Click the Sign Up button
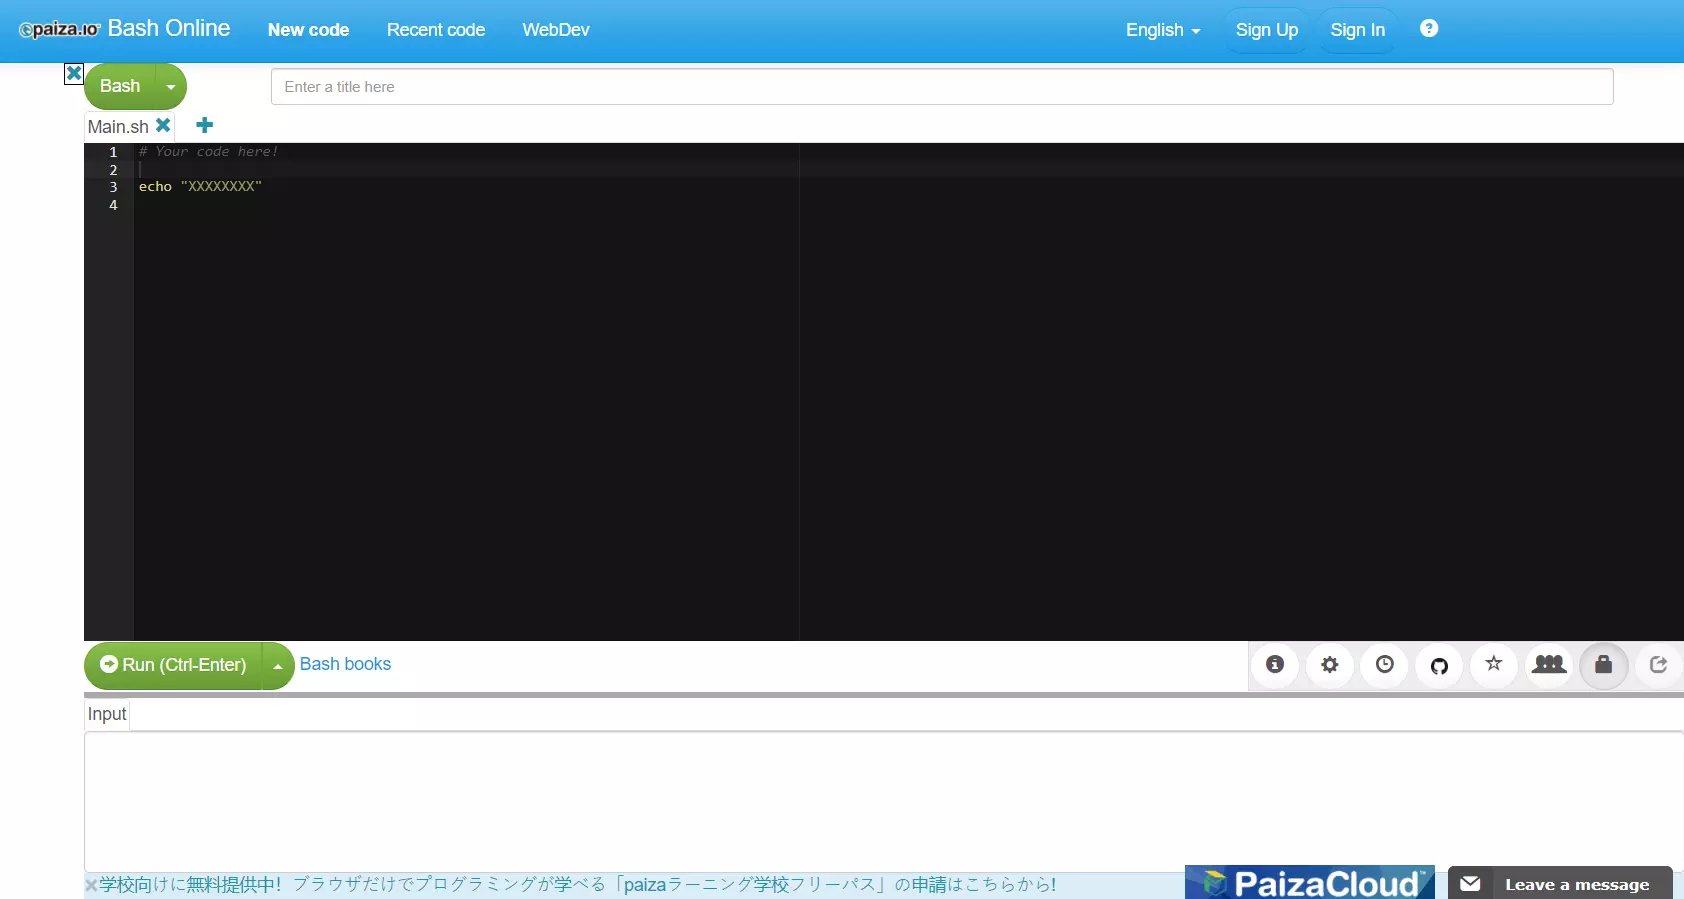The image size is (1684, 899). click(x=1267, y=30)
